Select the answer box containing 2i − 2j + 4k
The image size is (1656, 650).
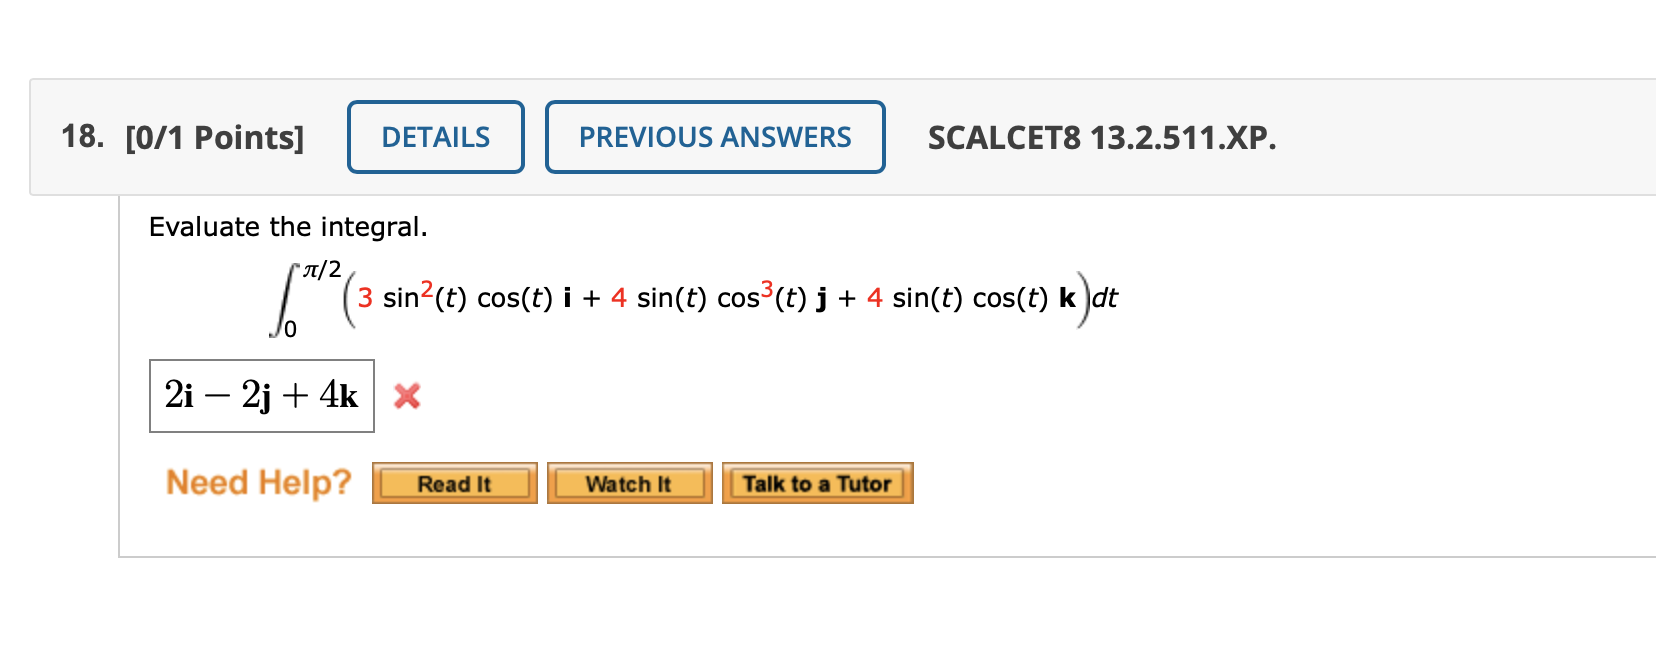[261, 396]
